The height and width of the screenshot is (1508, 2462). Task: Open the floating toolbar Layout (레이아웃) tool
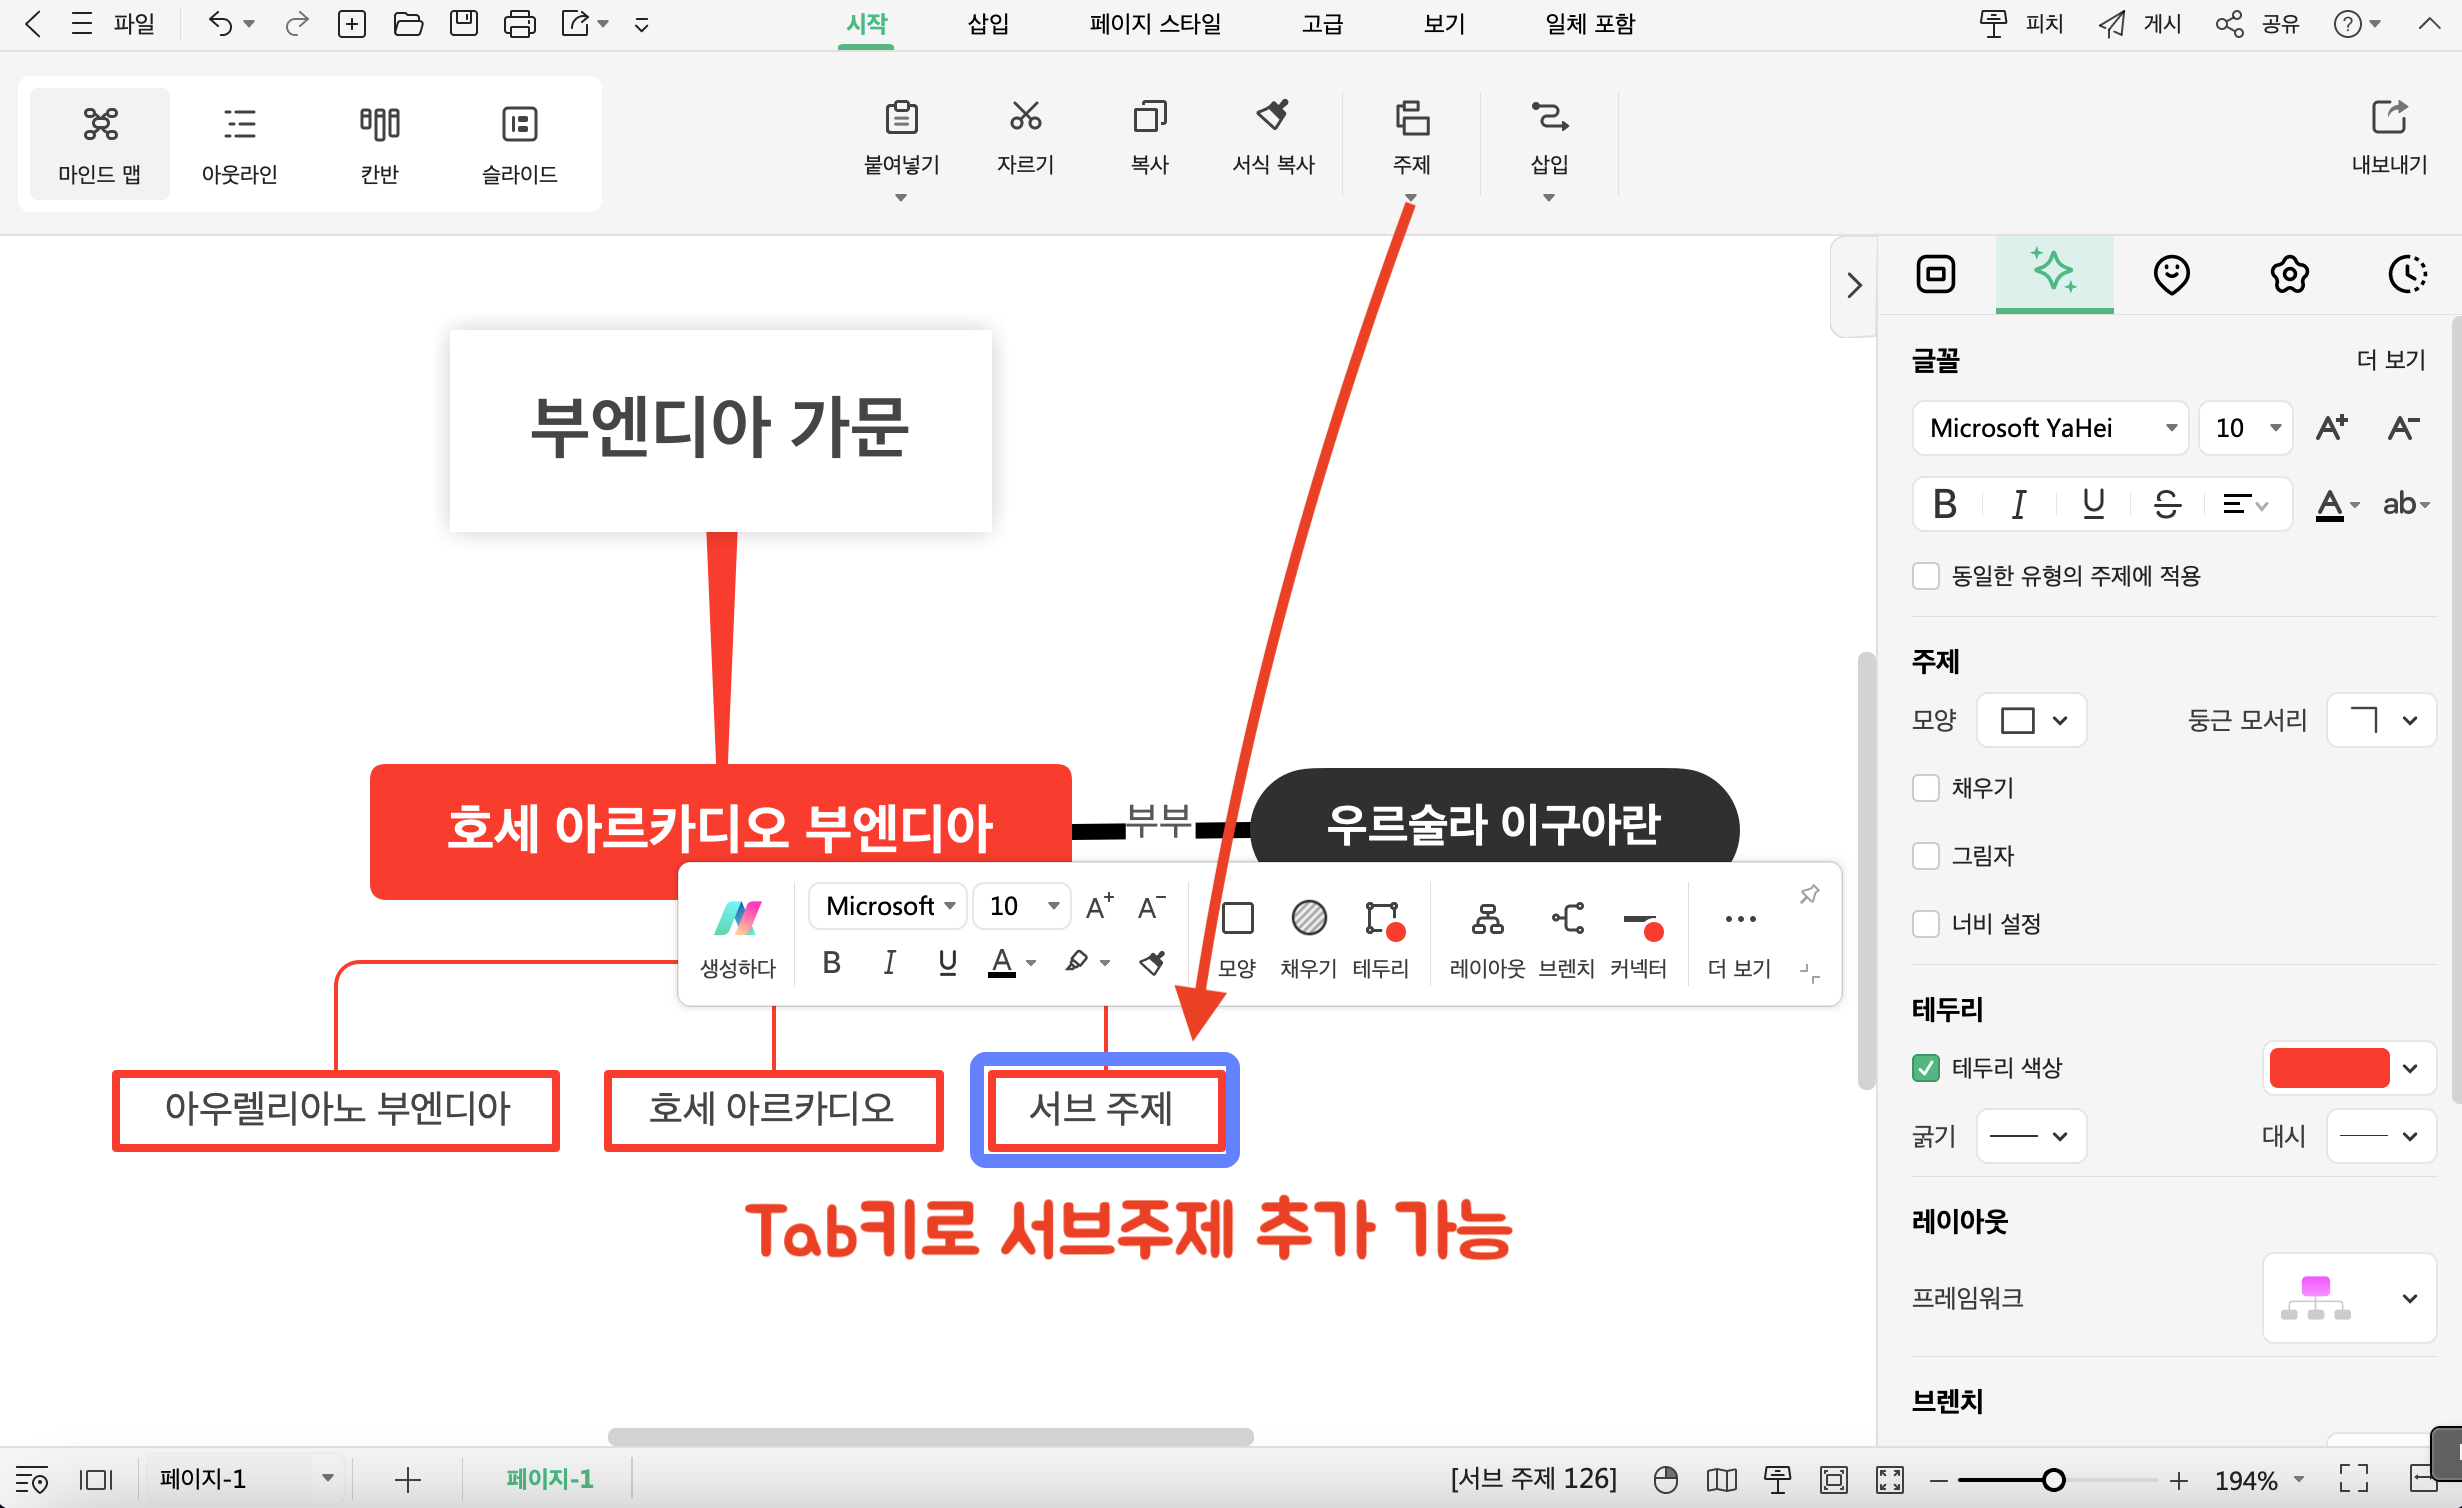pos(1487,937)
